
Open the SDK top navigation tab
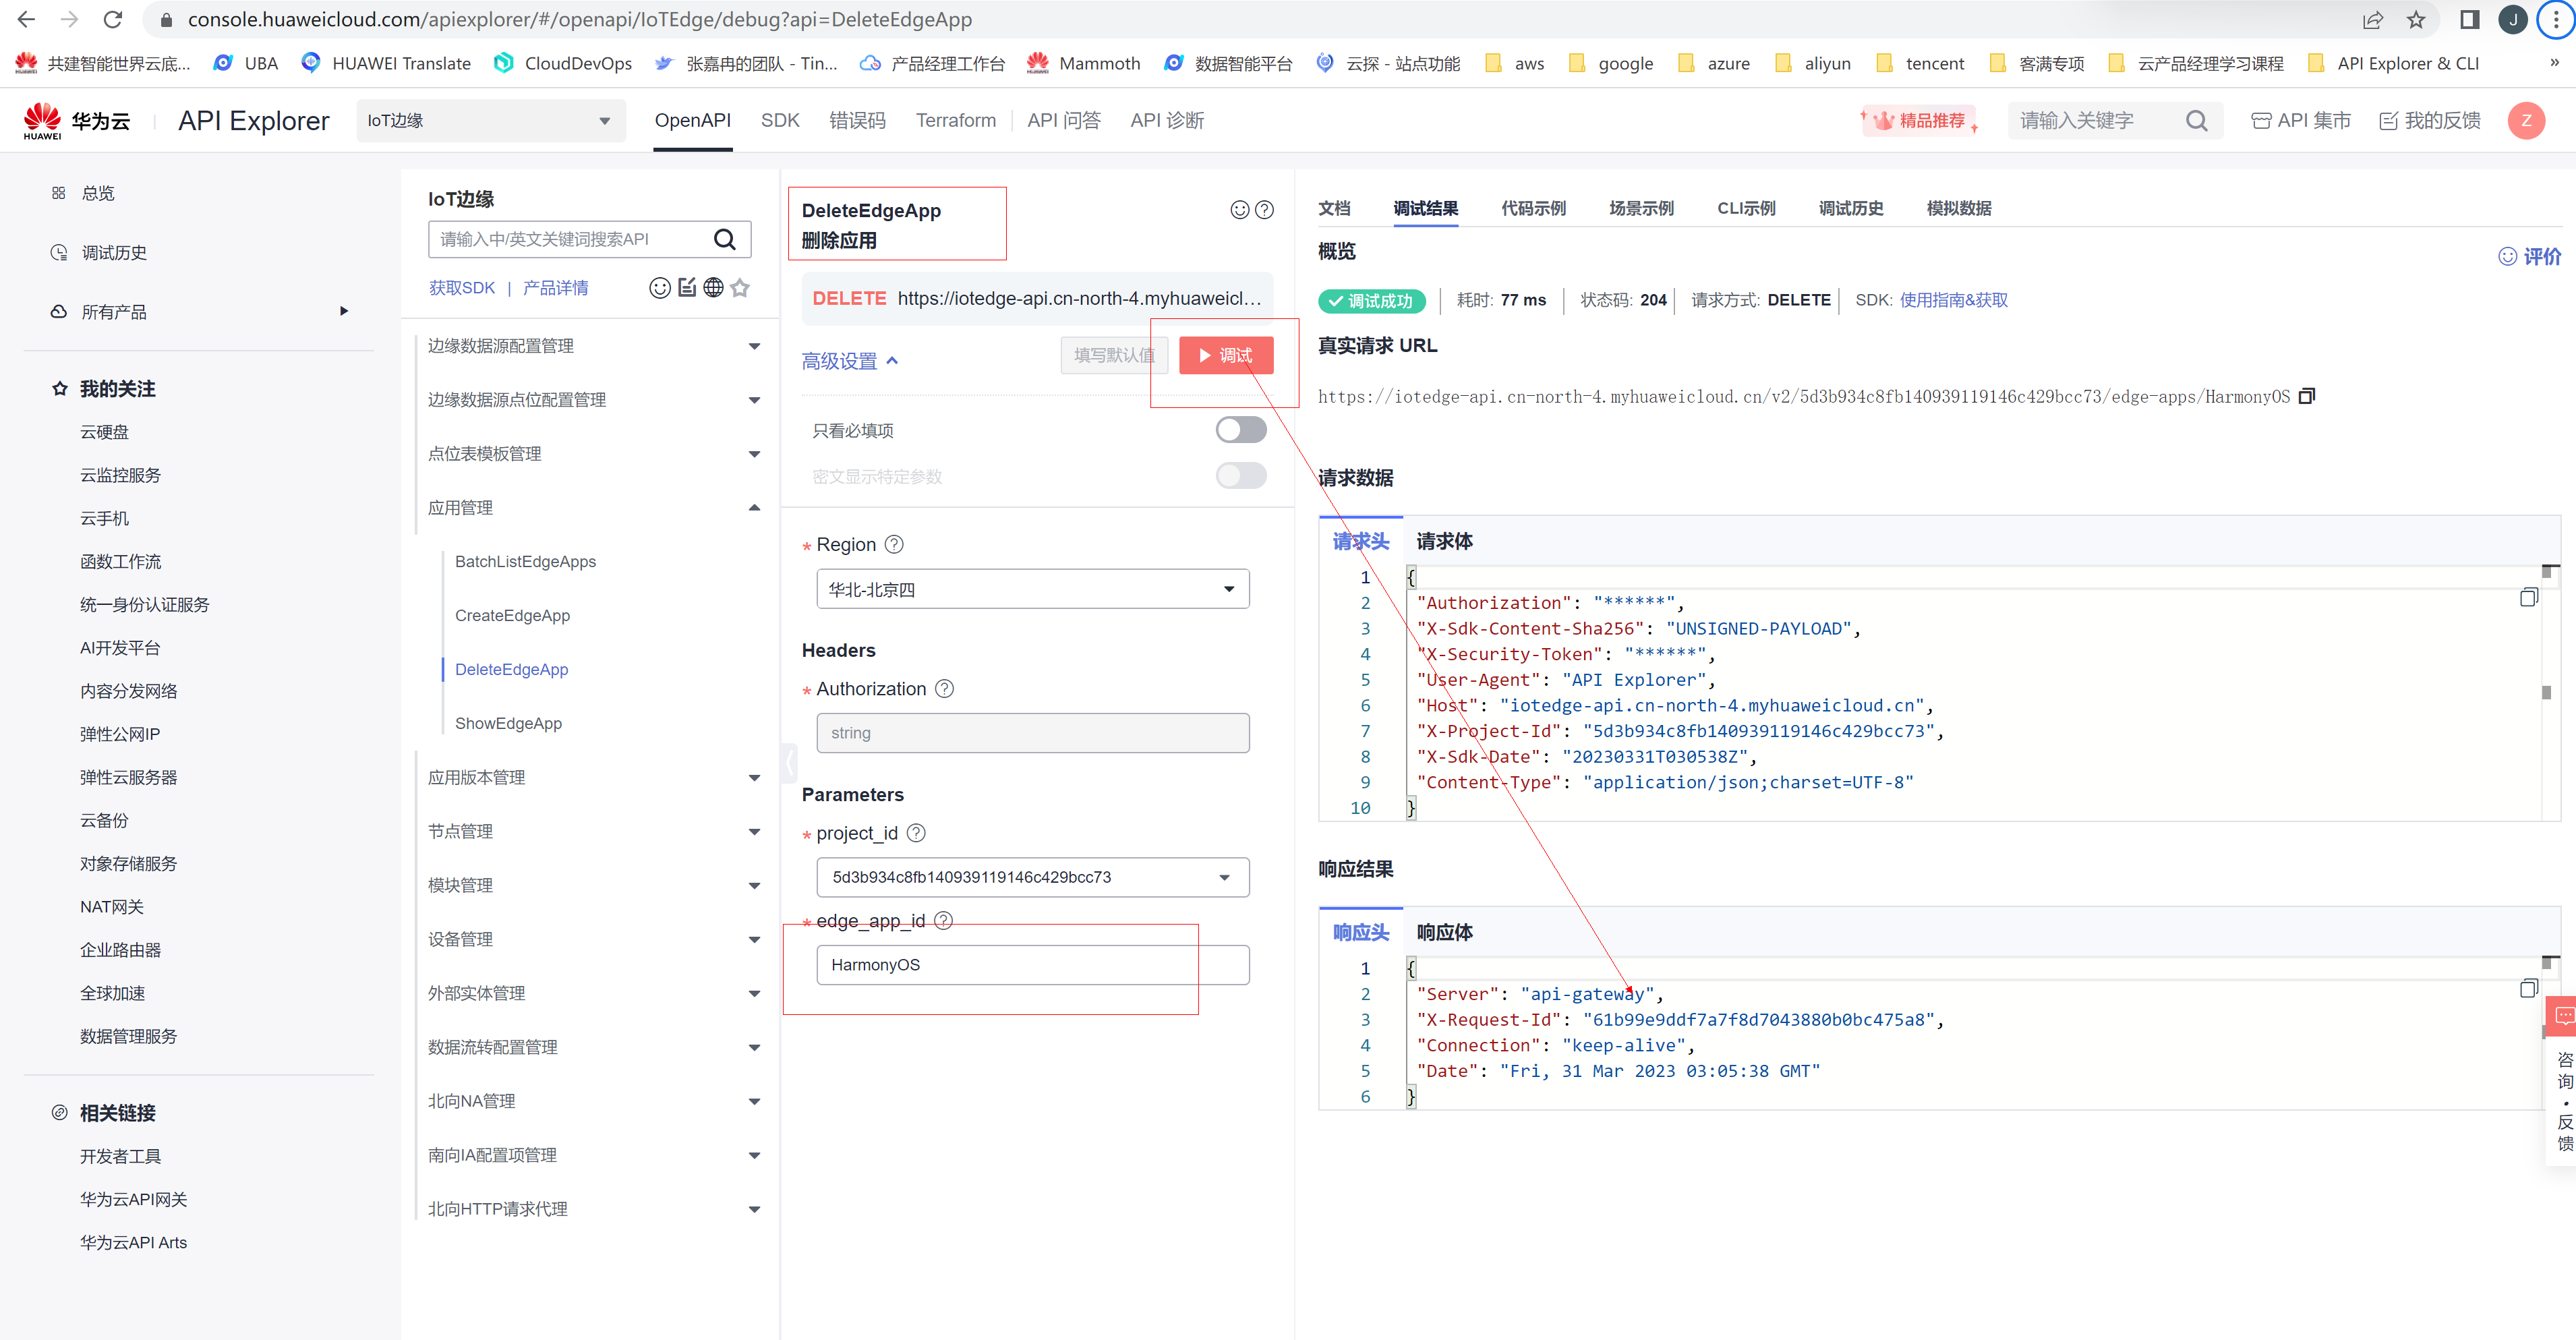[779, 121]
